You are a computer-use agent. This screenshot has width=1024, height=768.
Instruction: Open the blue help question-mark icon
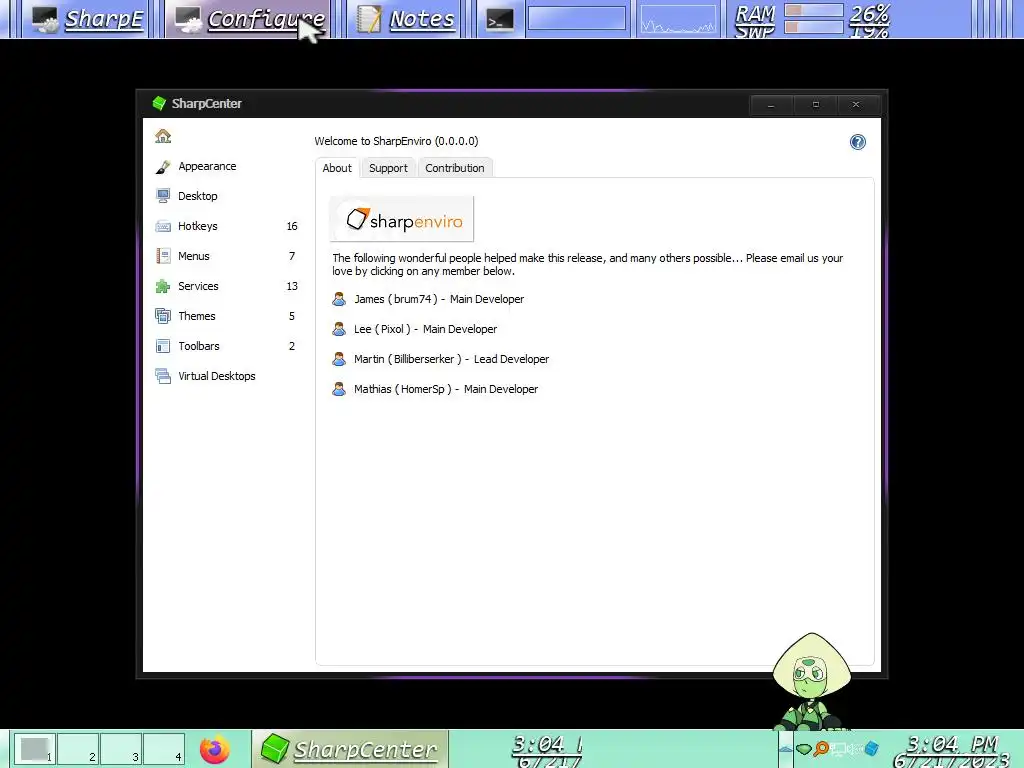tap(857, 142)
